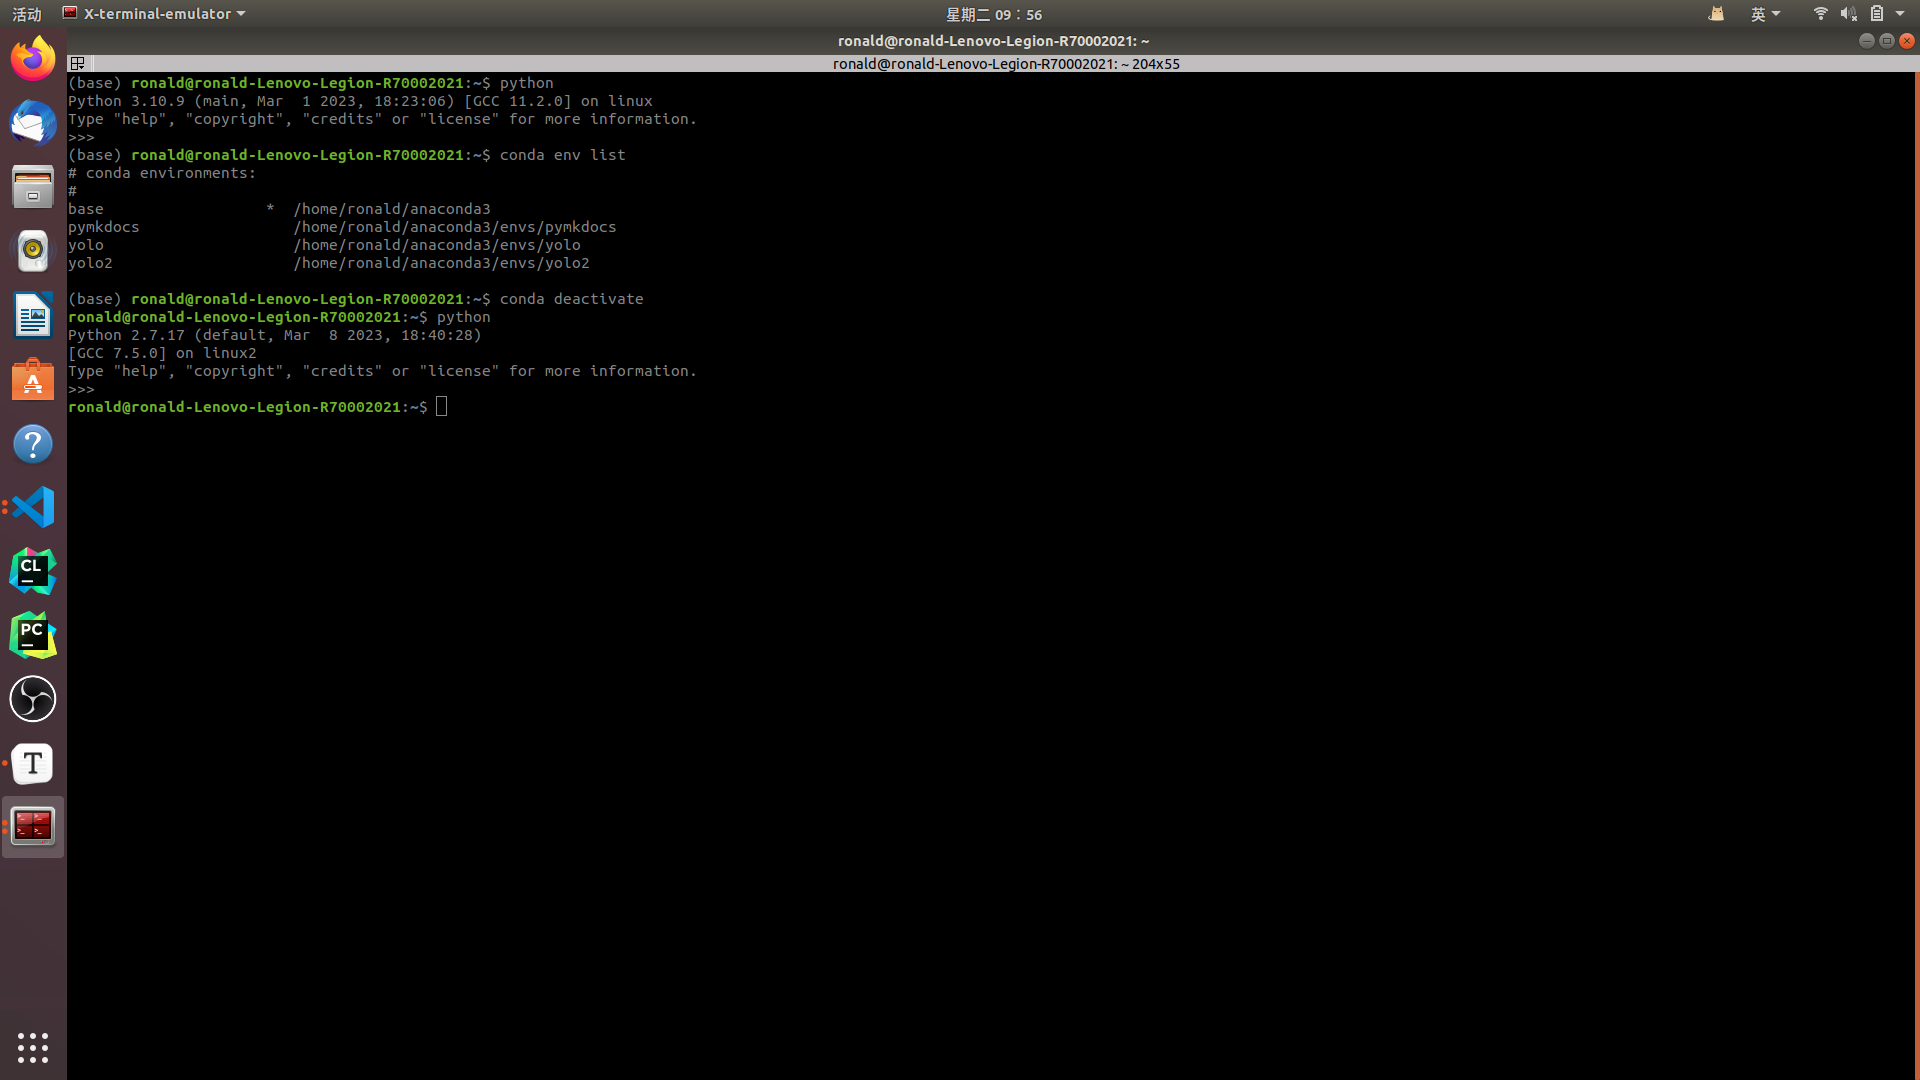The image size is (1920, 1080).
Task: Open the clock and calendar panel
Action: pyautogui.click(x=994, y=14)
